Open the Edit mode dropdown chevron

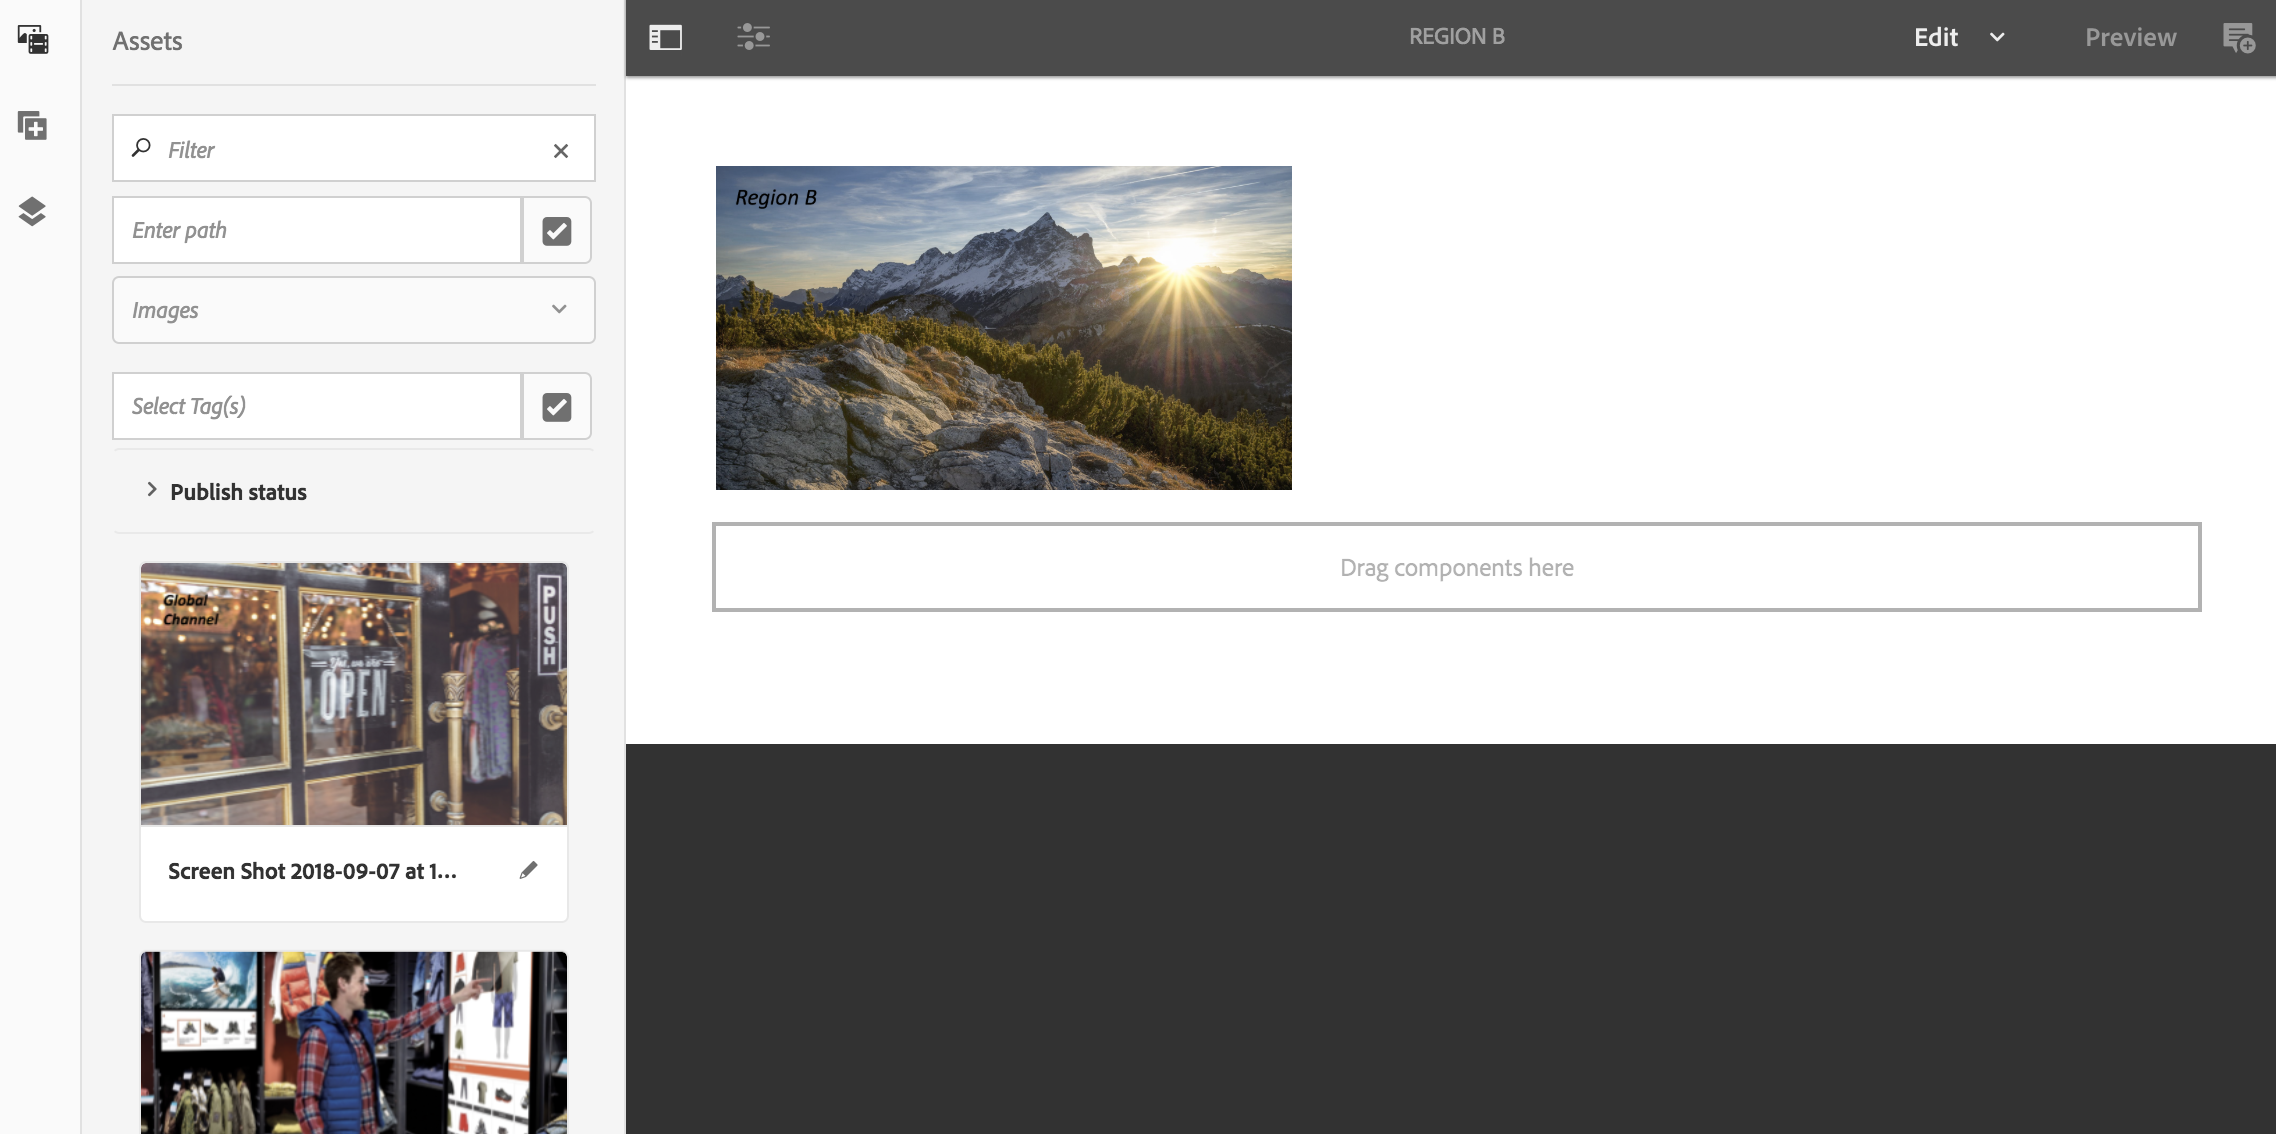[x=1997, y=38]
